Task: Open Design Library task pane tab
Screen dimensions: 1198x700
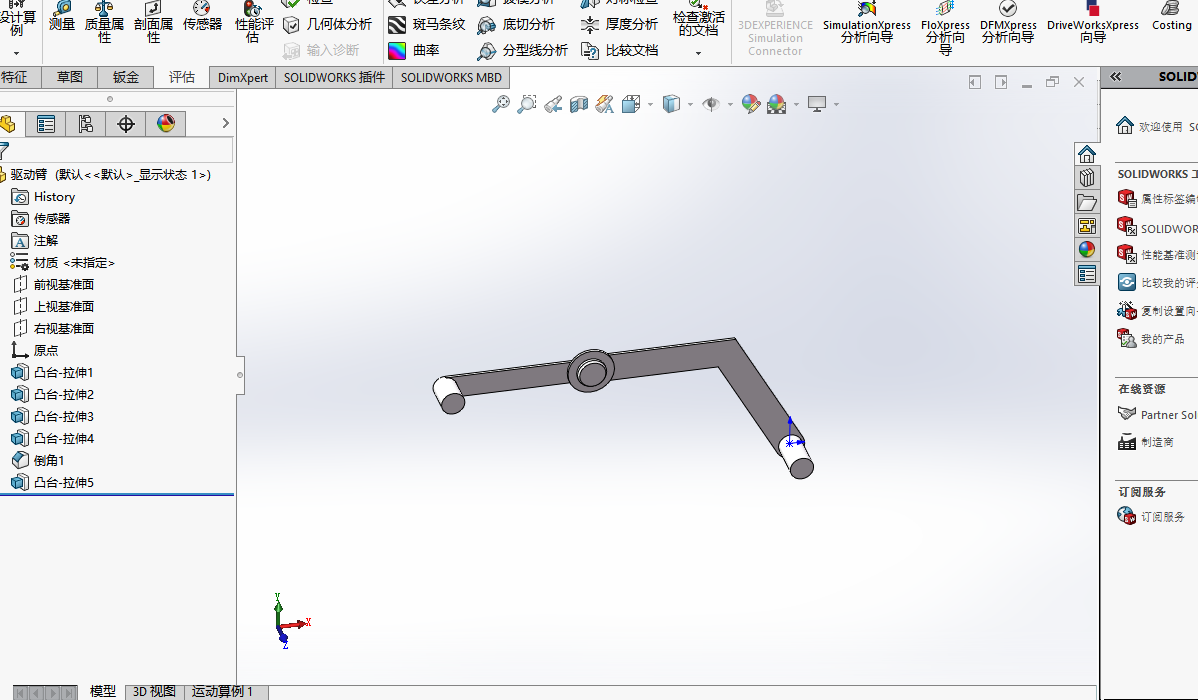Action: click(x=1086, y=178)
